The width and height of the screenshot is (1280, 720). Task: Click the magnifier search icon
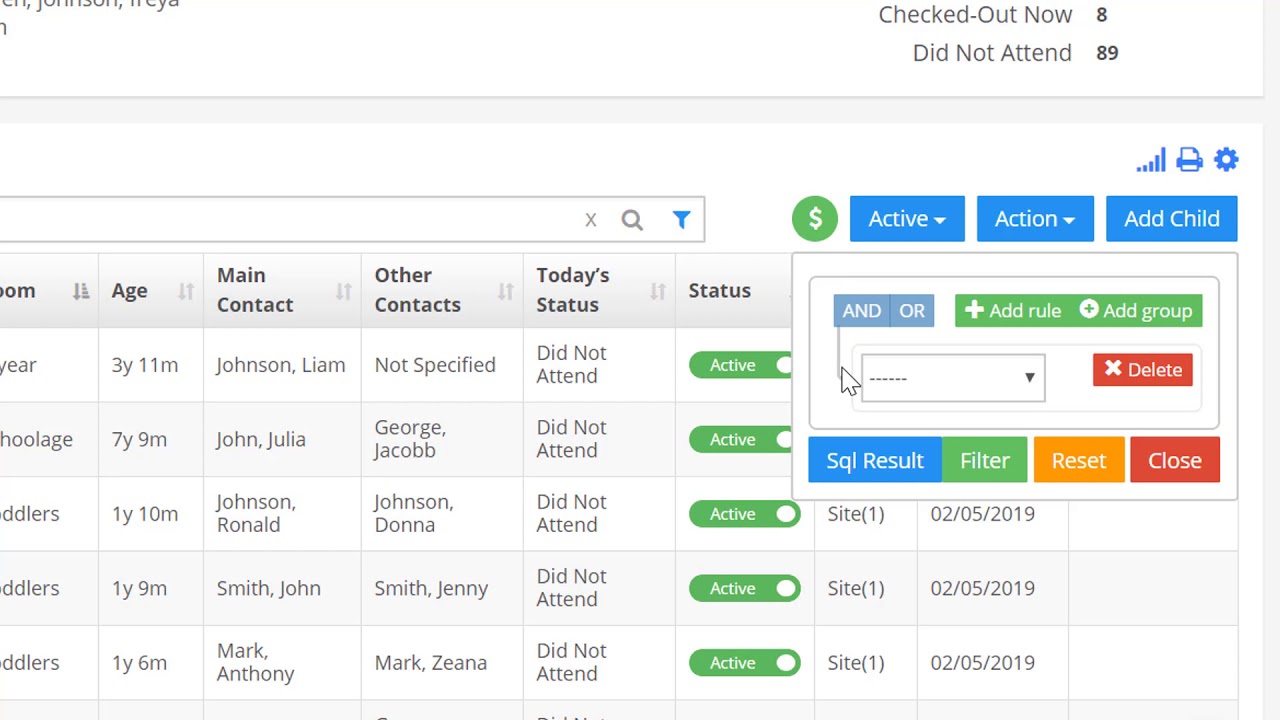tap(632, 220)
